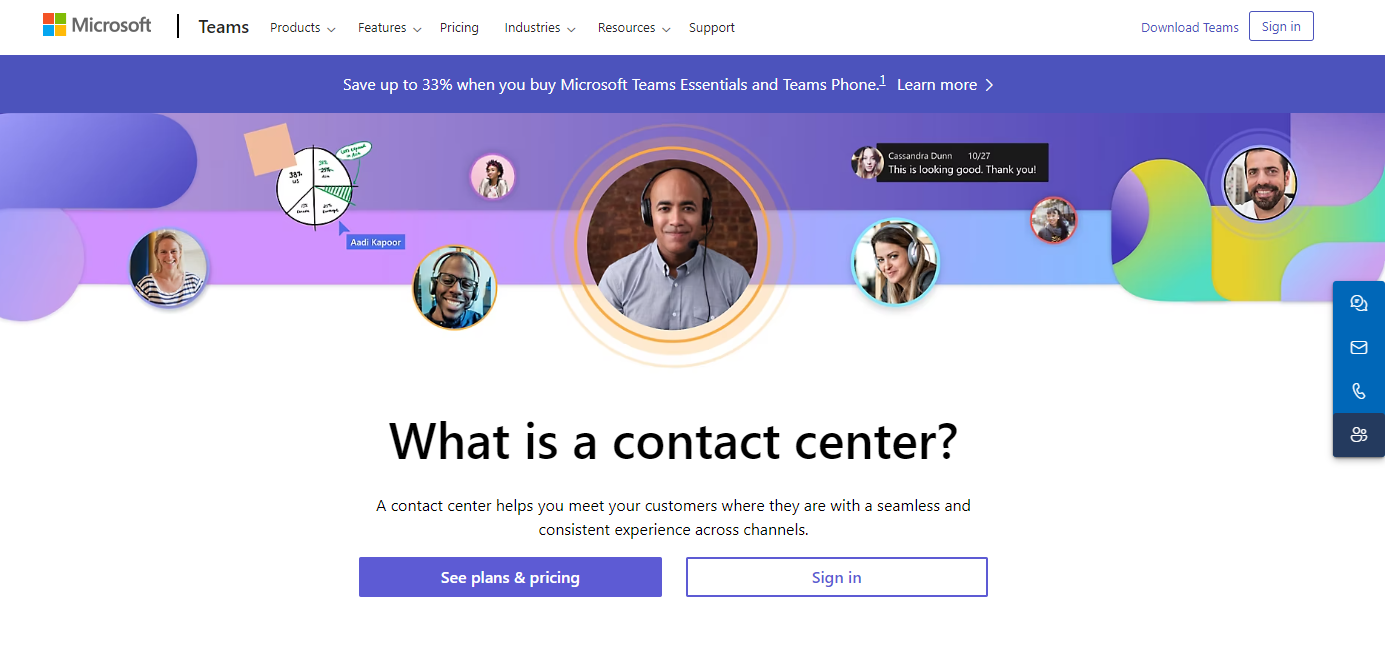
Task: Open the chat icon in side panel
Action: pyautogui.click(x=1359, y=304)
